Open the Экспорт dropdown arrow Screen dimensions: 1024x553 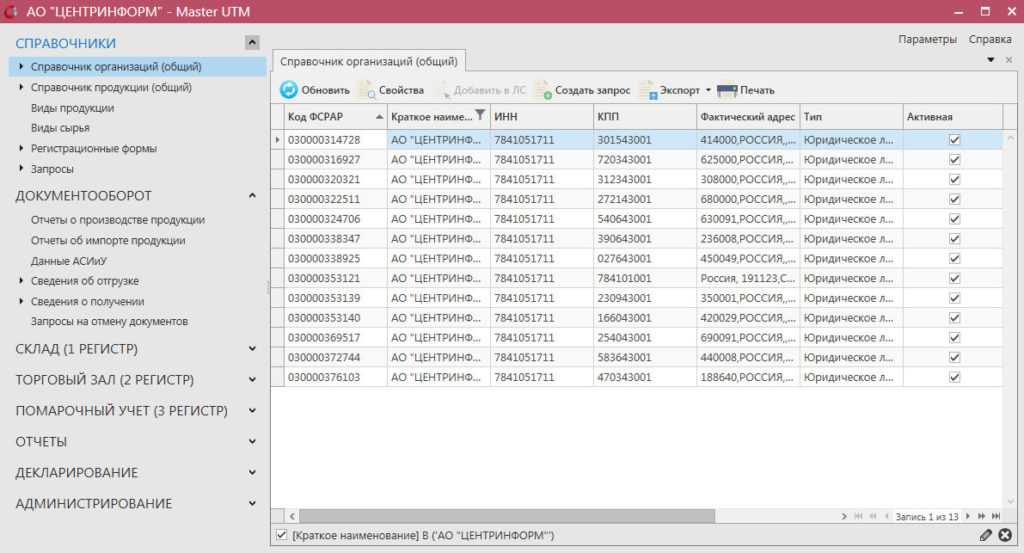coord(708,90)
